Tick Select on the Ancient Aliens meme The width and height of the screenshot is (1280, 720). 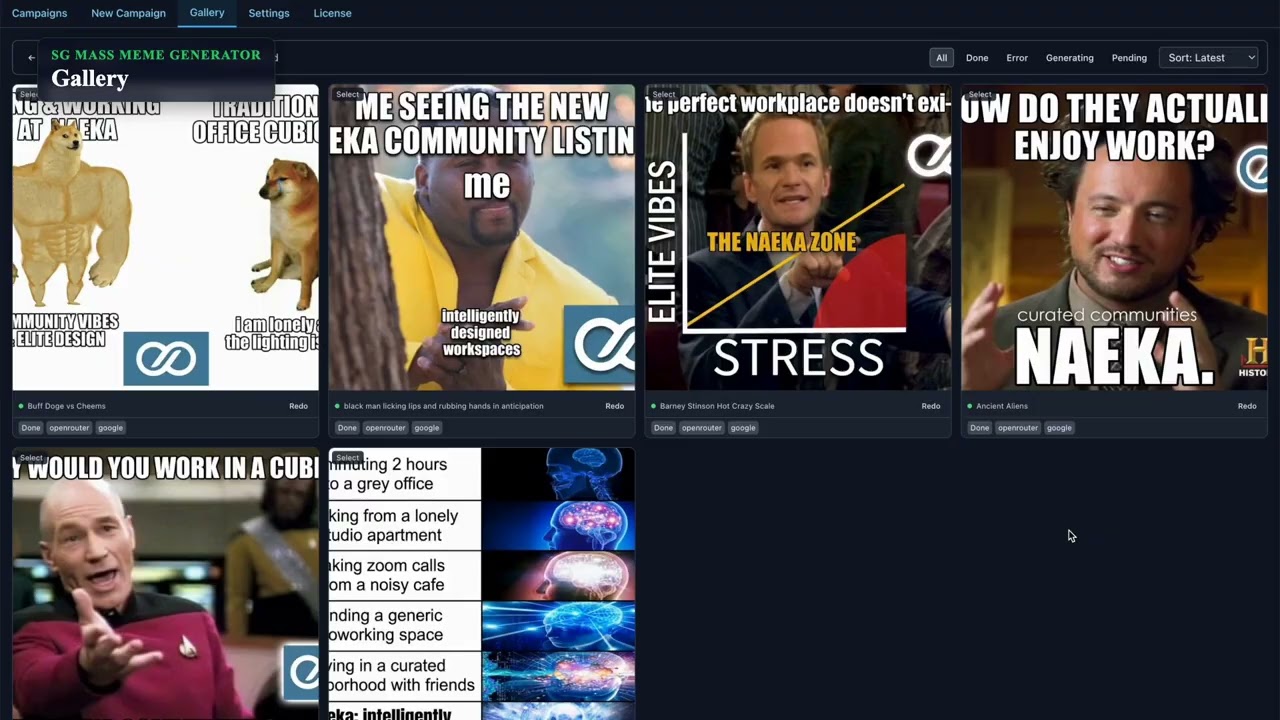coord(980,95)
